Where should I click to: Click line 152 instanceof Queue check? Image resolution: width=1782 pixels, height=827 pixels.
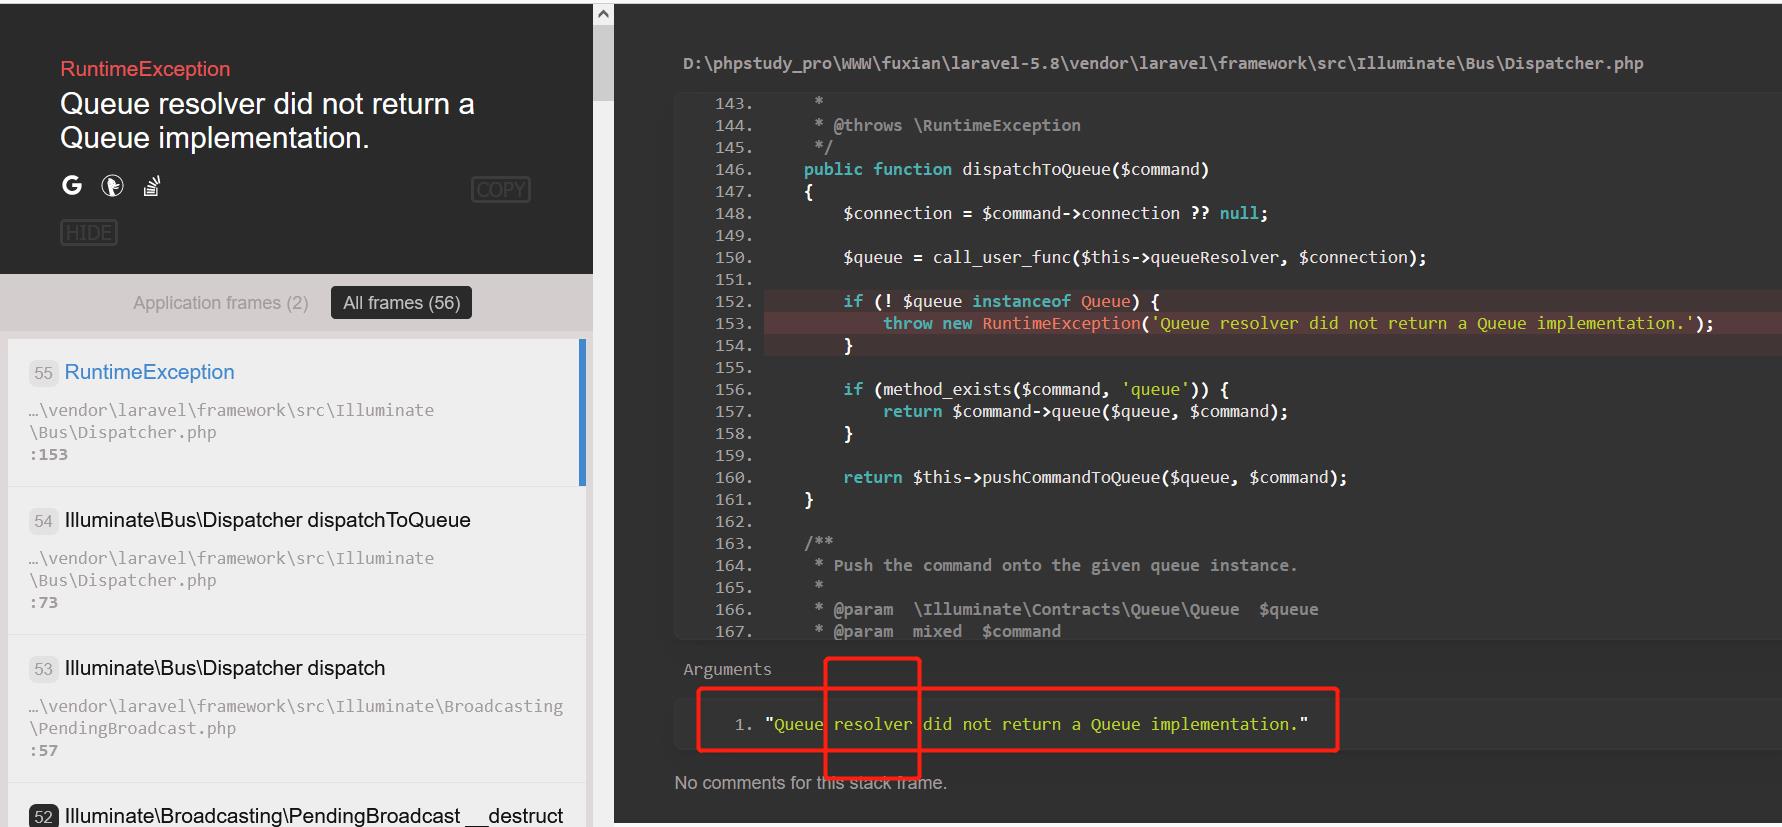[x=1001, y=301]
